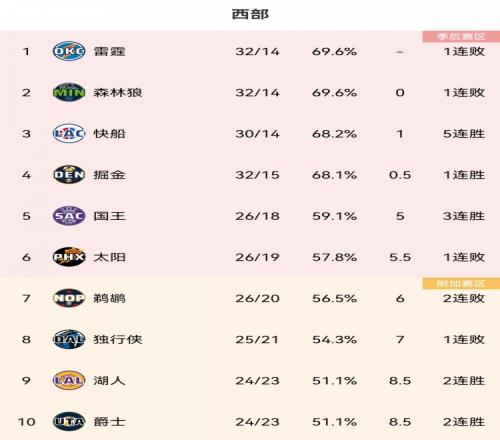Select the LAL Lakers logo

point(69,380)
